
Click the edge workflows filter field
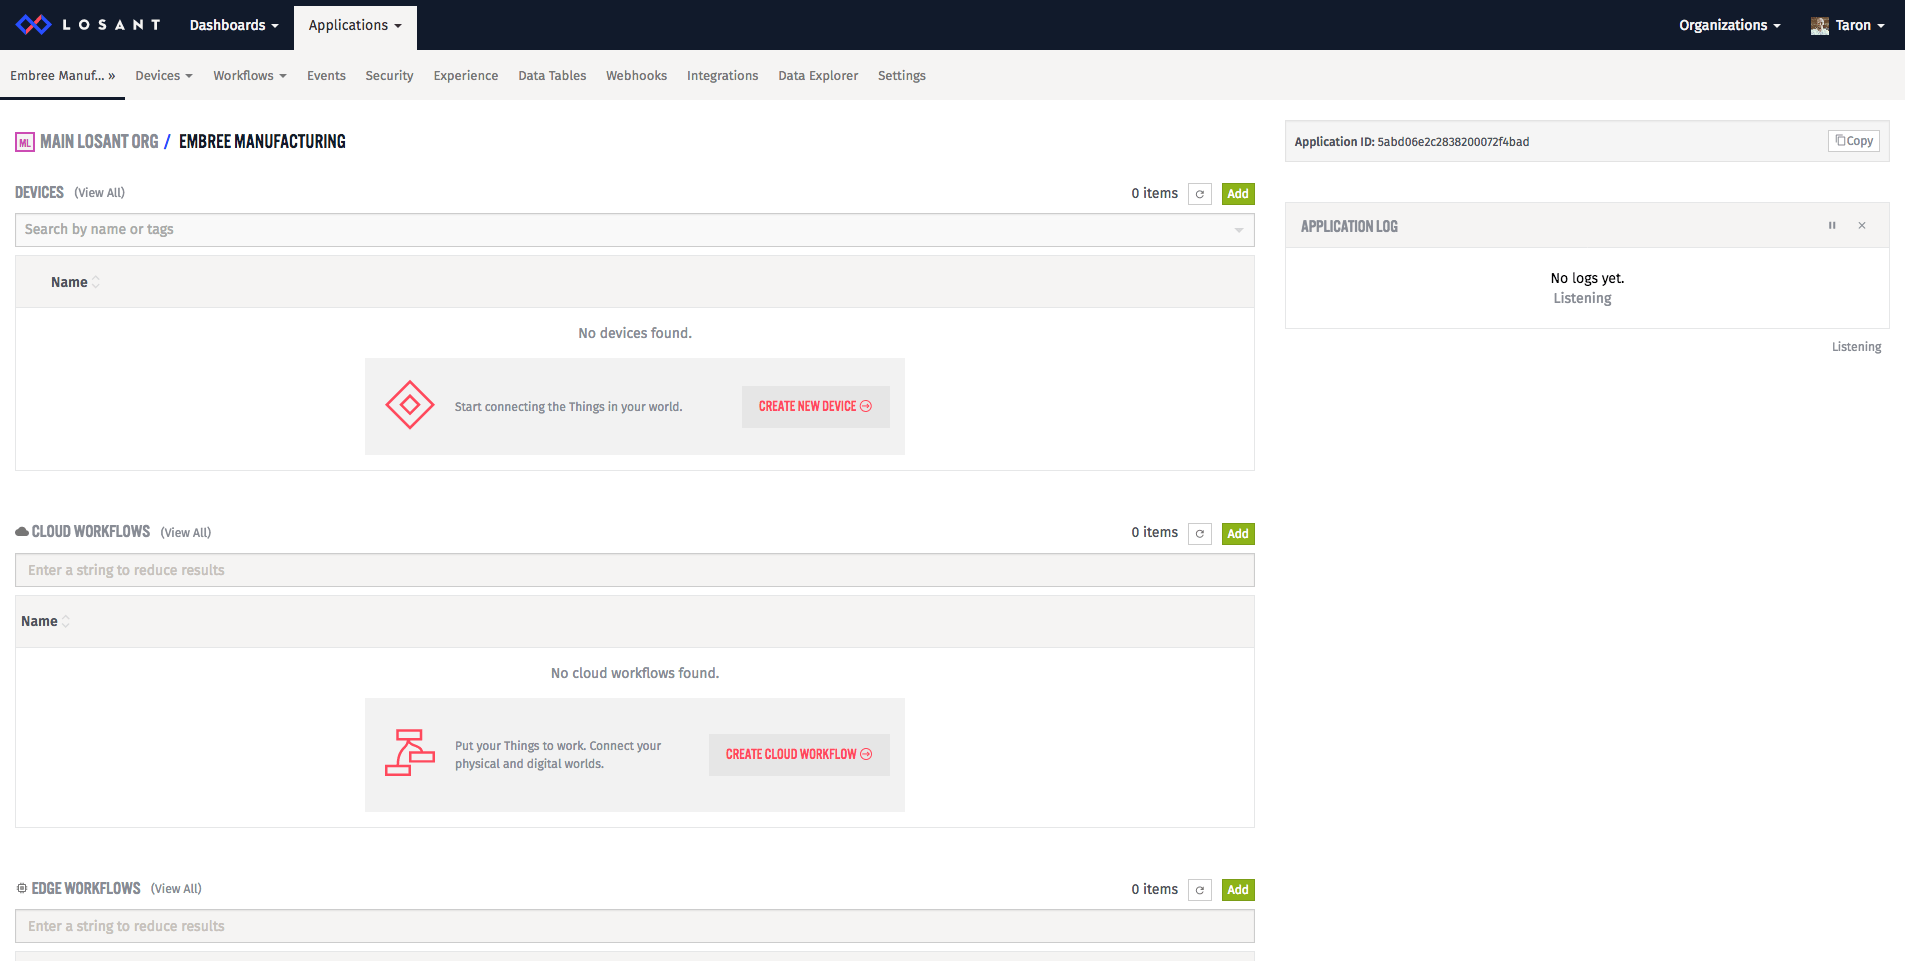tap(635, 926)
